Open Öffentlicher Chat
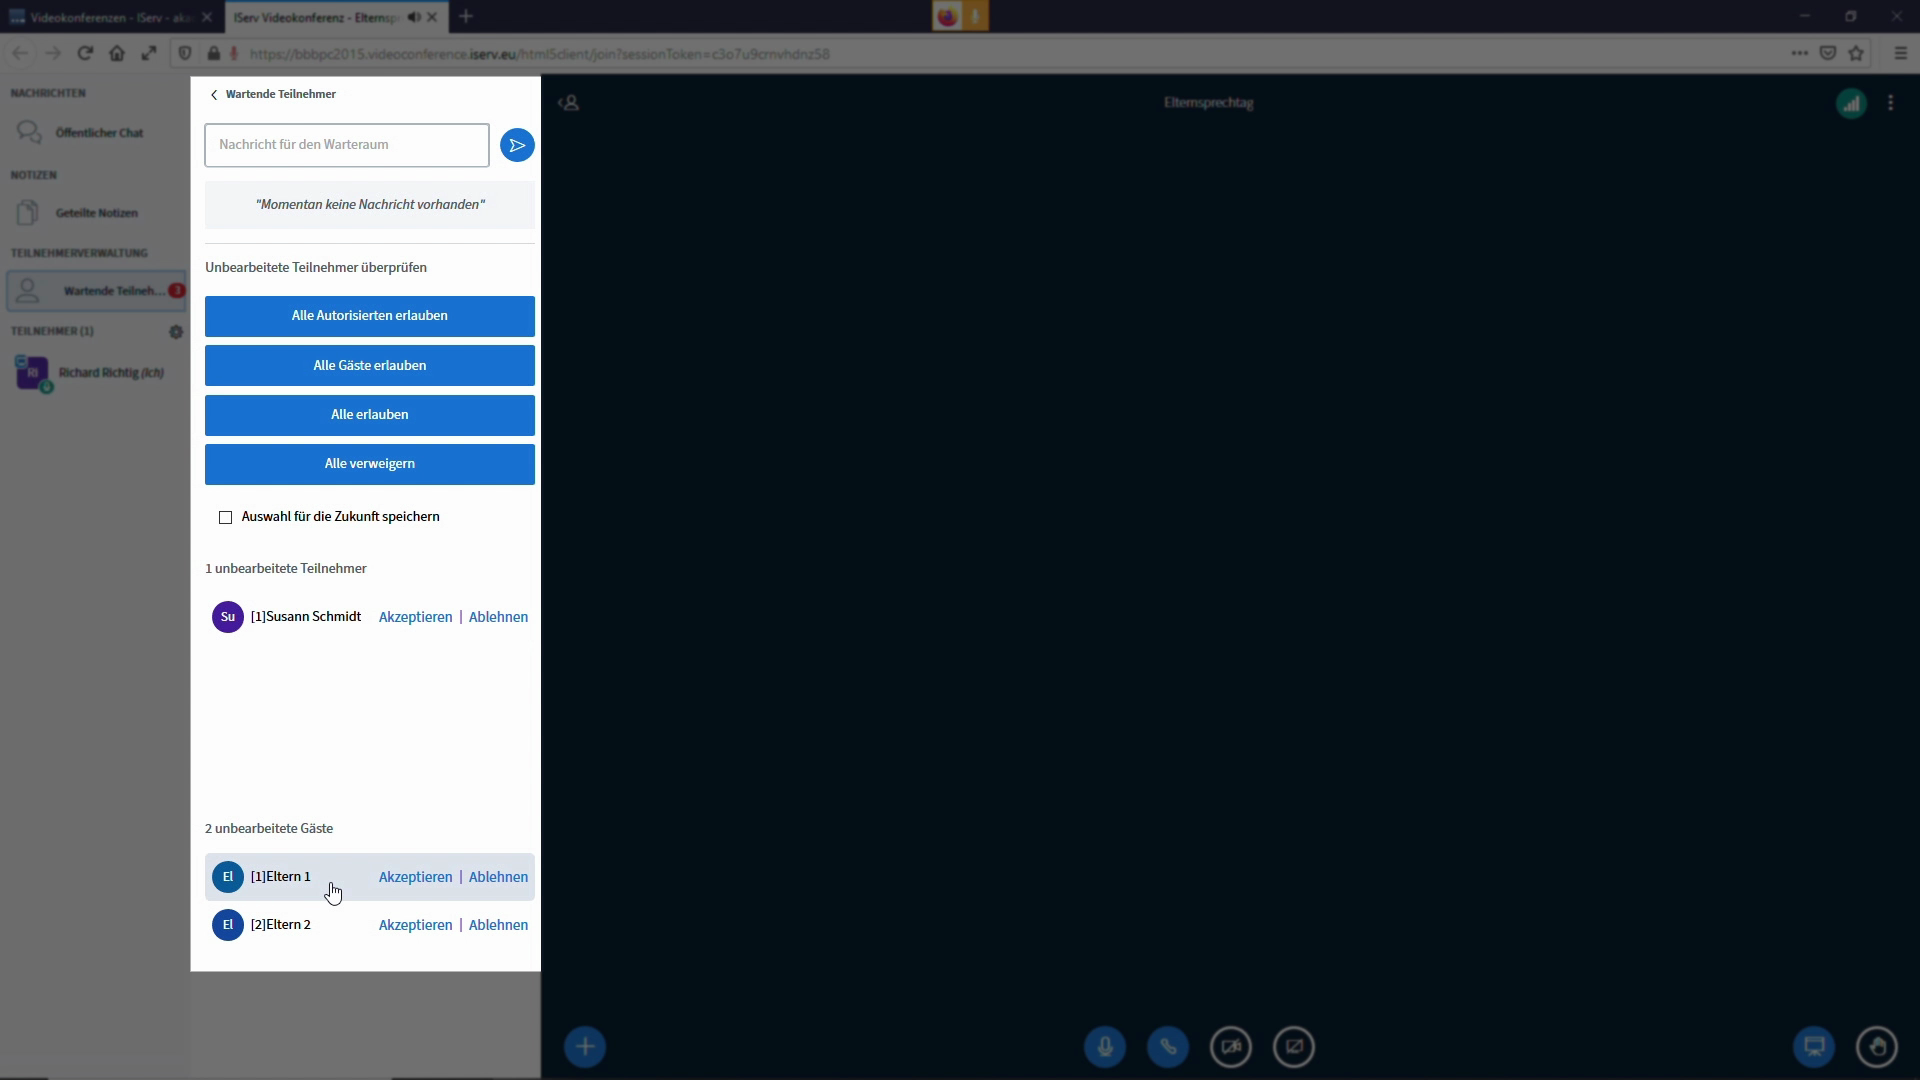Viewport: 1920px width, 1080px height. click(x=98, y=133)
